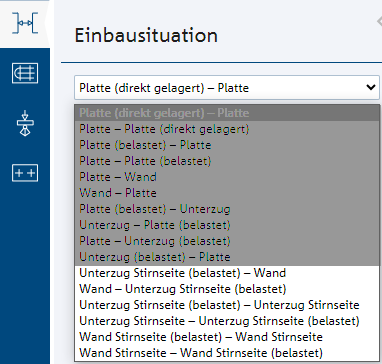The width and height of the screenshot is (382, 364).
Task: Select Platte (belastet) – Platte option
Action: [x=227, y=145]
